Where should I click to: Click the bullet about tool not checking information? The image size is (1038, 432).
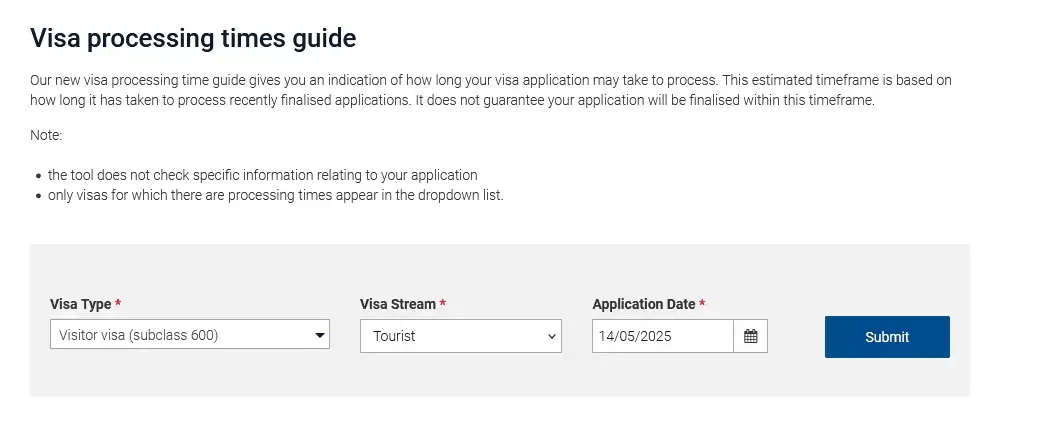[x=262, y=175]
